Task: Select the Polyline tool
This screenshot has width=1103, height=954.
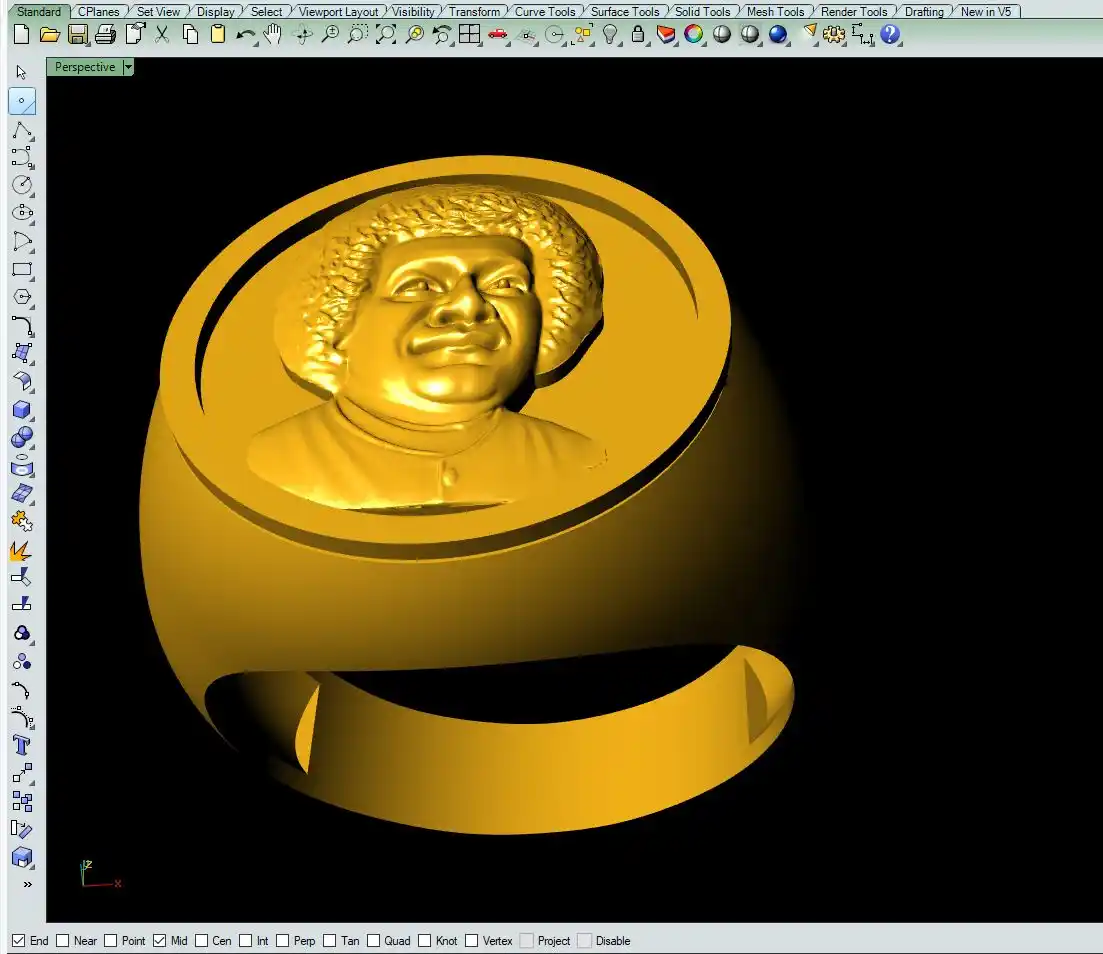Action: (x=22, y=130)
